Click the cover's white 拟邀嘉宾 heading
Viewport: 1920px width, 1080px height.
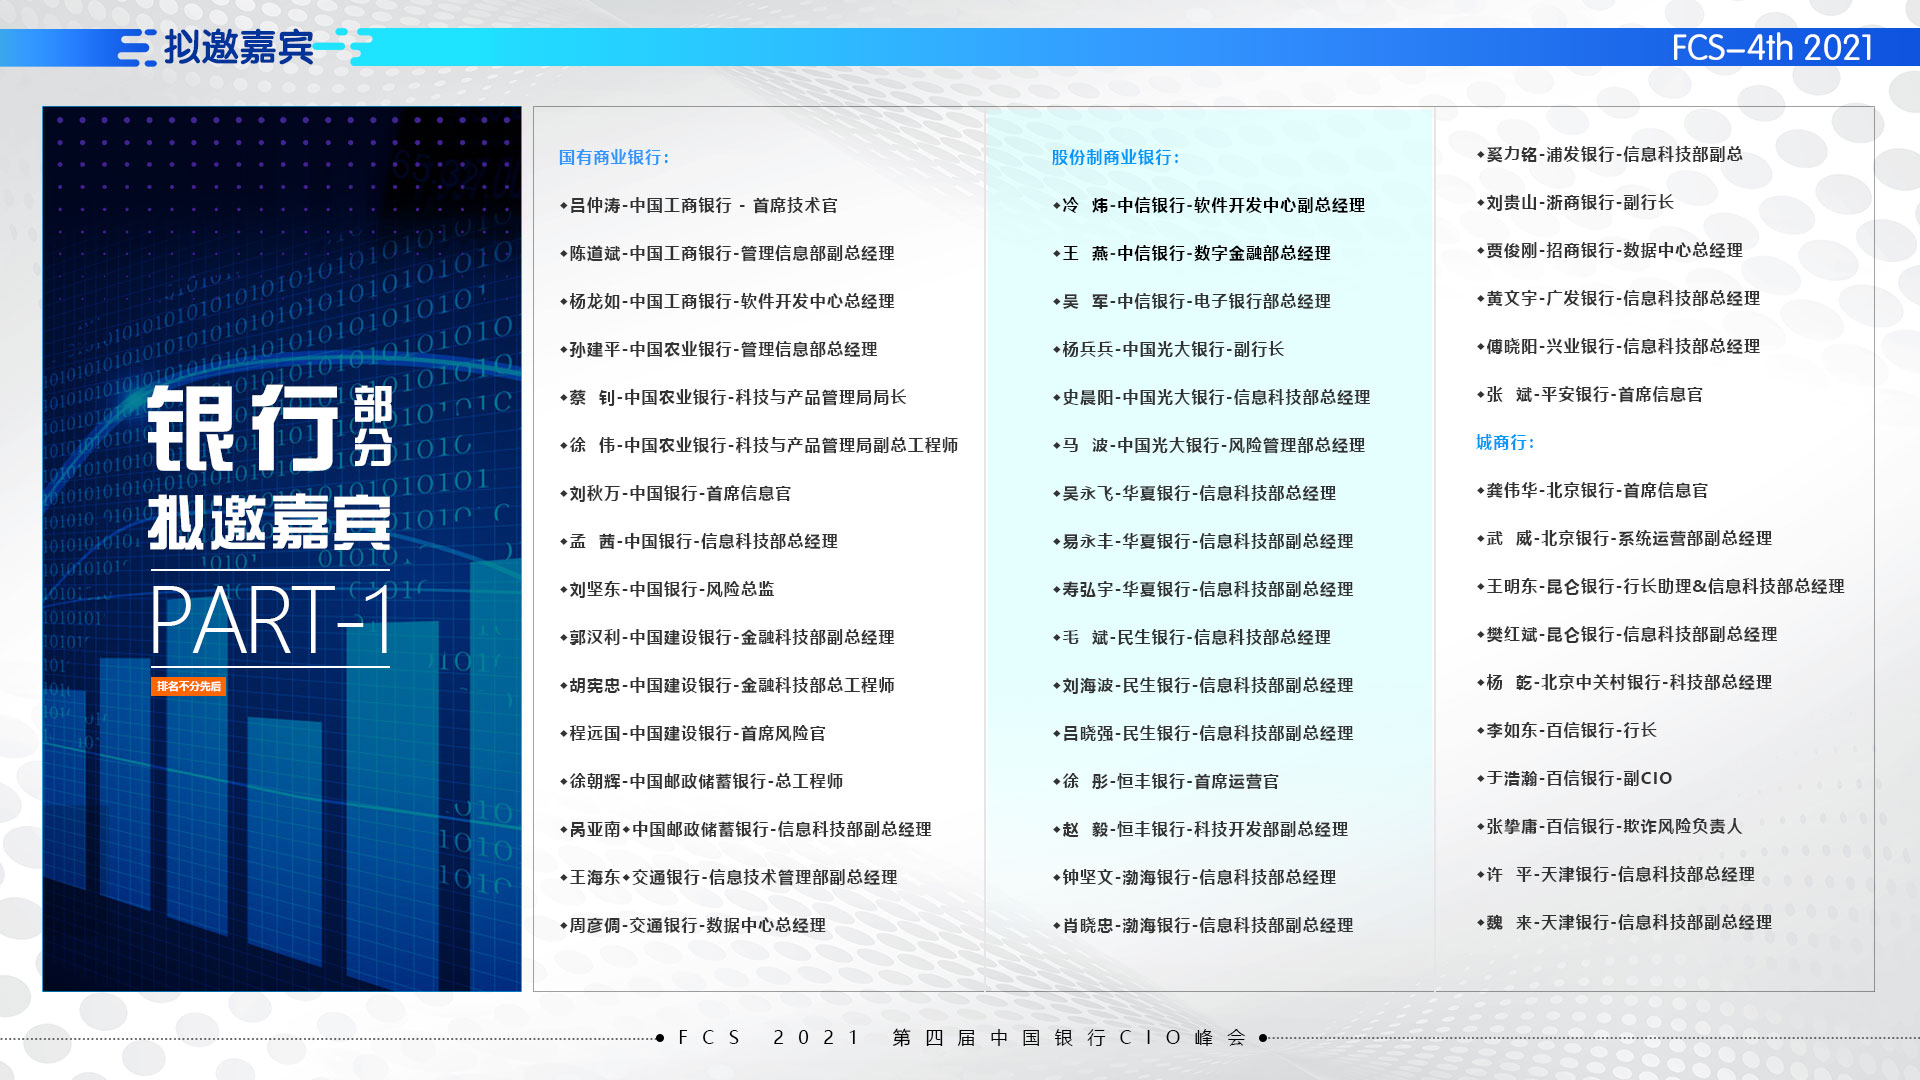(x=270, y=522)
